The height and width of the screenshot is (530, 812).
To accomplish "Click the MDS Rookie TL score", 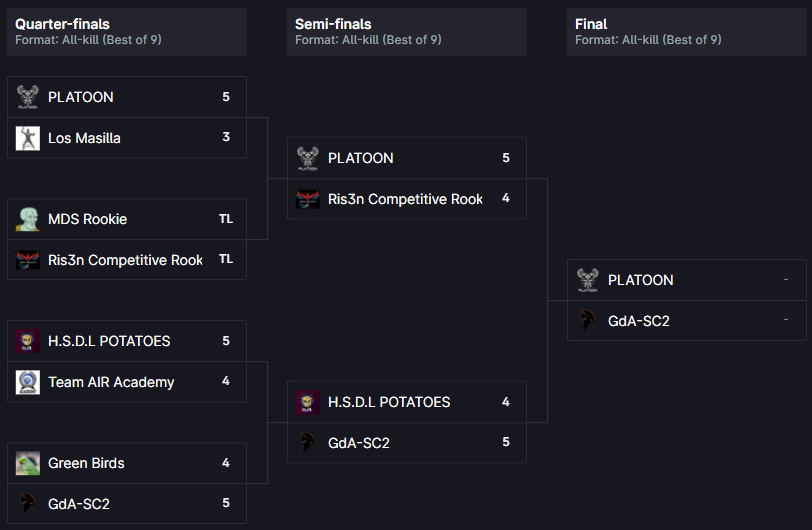I will 226,219.
